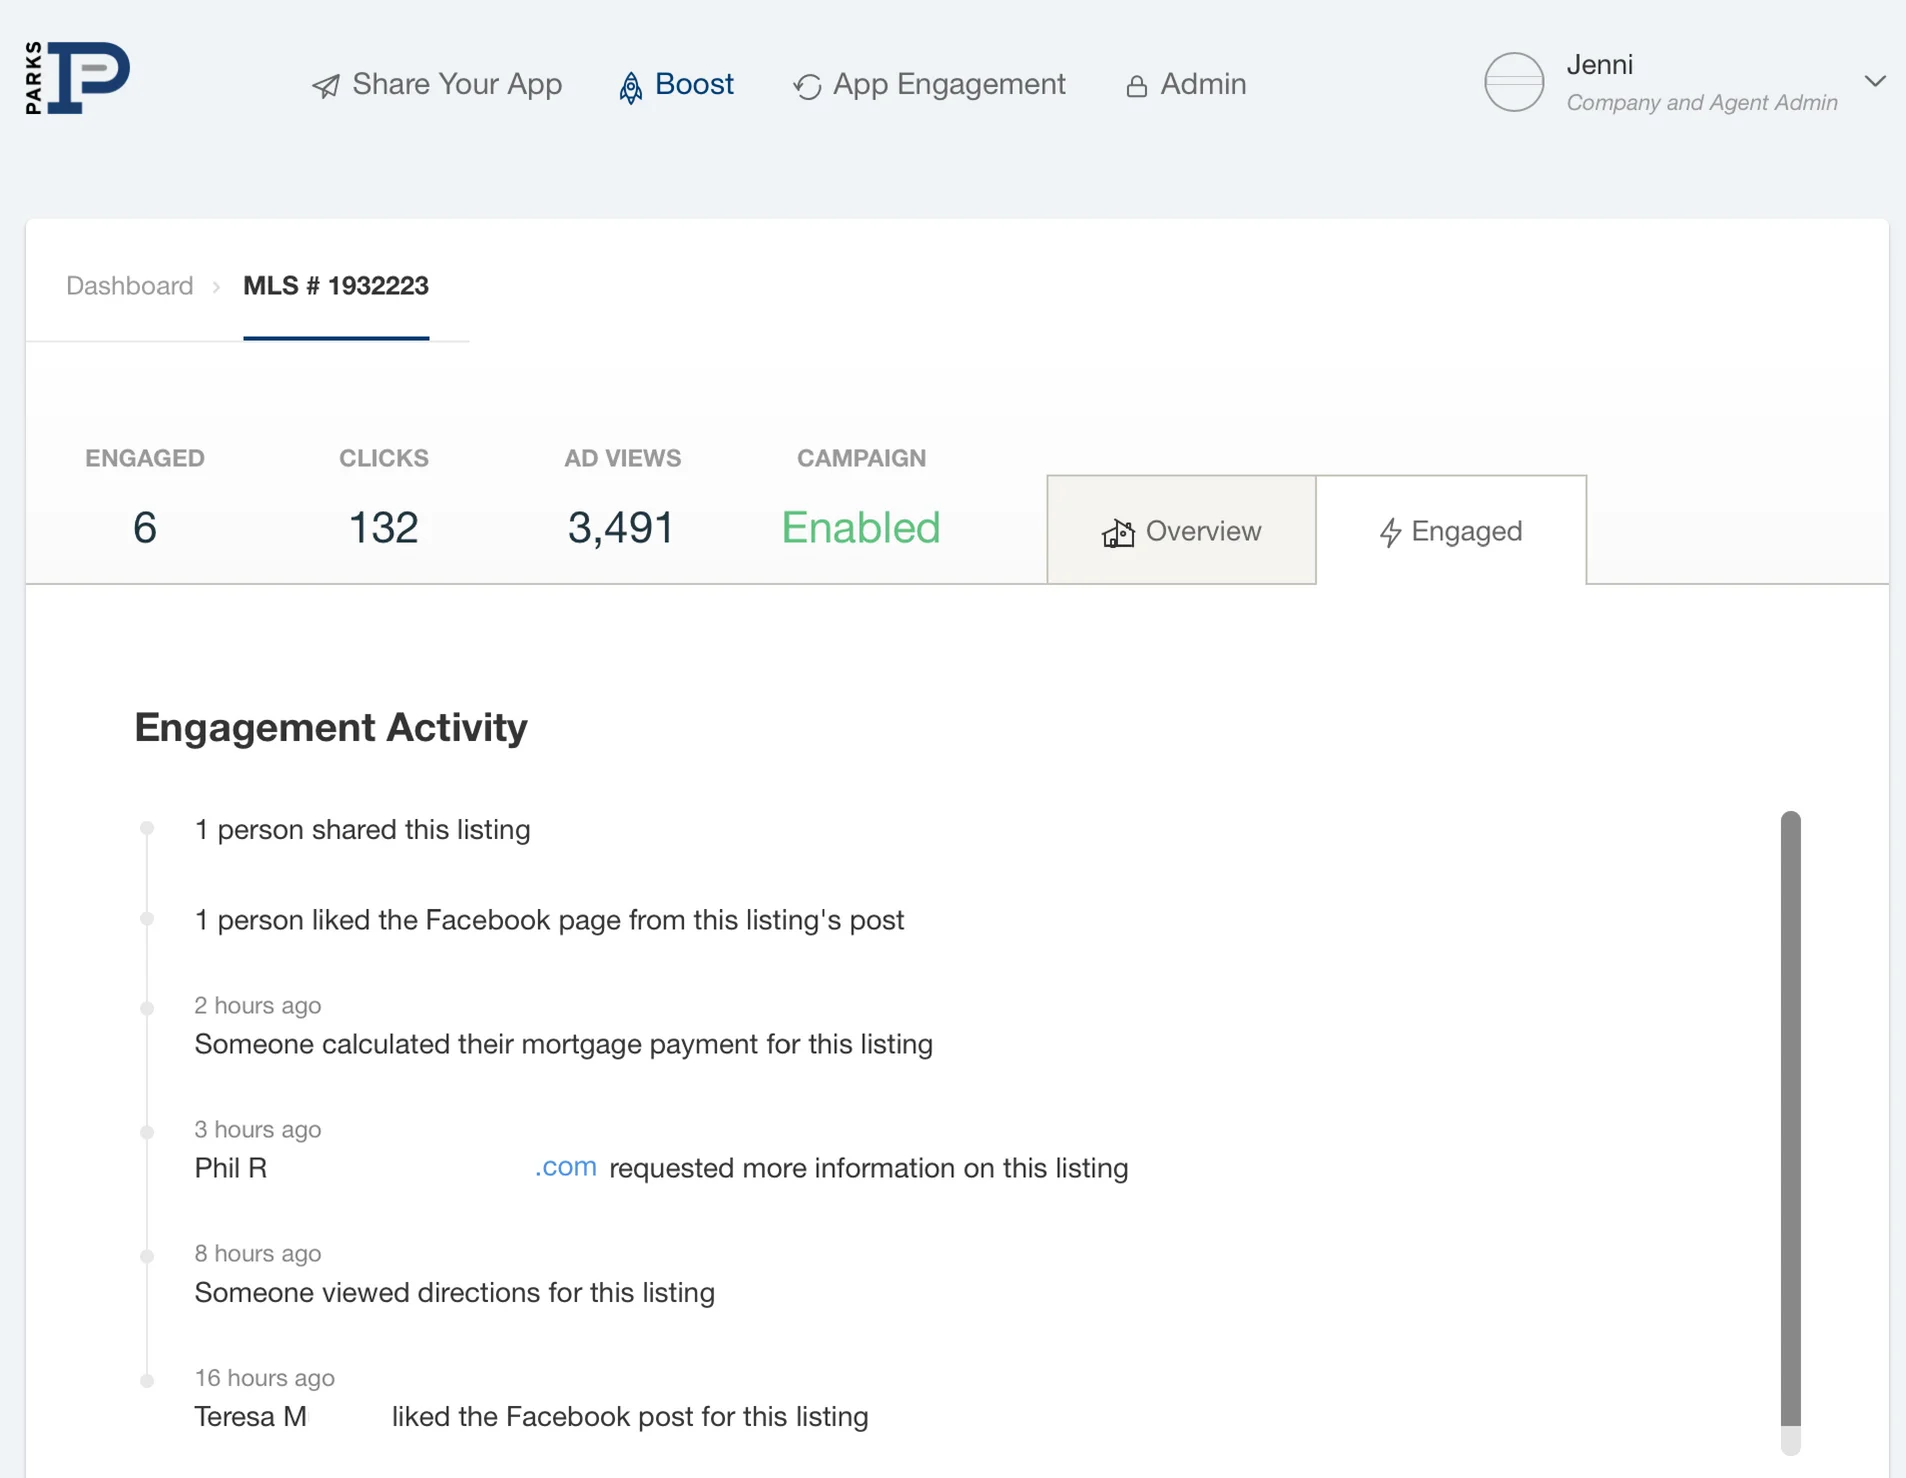Open Phil R's .com email link
Image resolution: width=1906 pixels, height=1478 pixels.
coord(566,1167)
